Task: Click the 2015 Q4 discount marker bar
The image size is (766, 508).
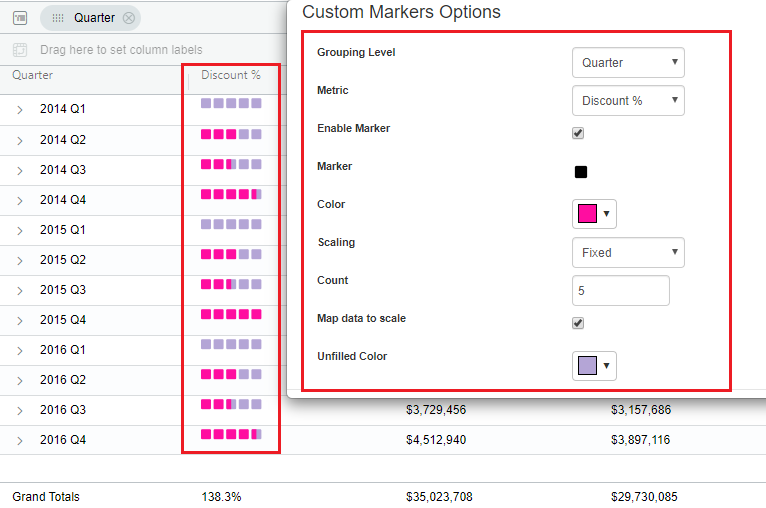Action: click(x=231, y=315)
